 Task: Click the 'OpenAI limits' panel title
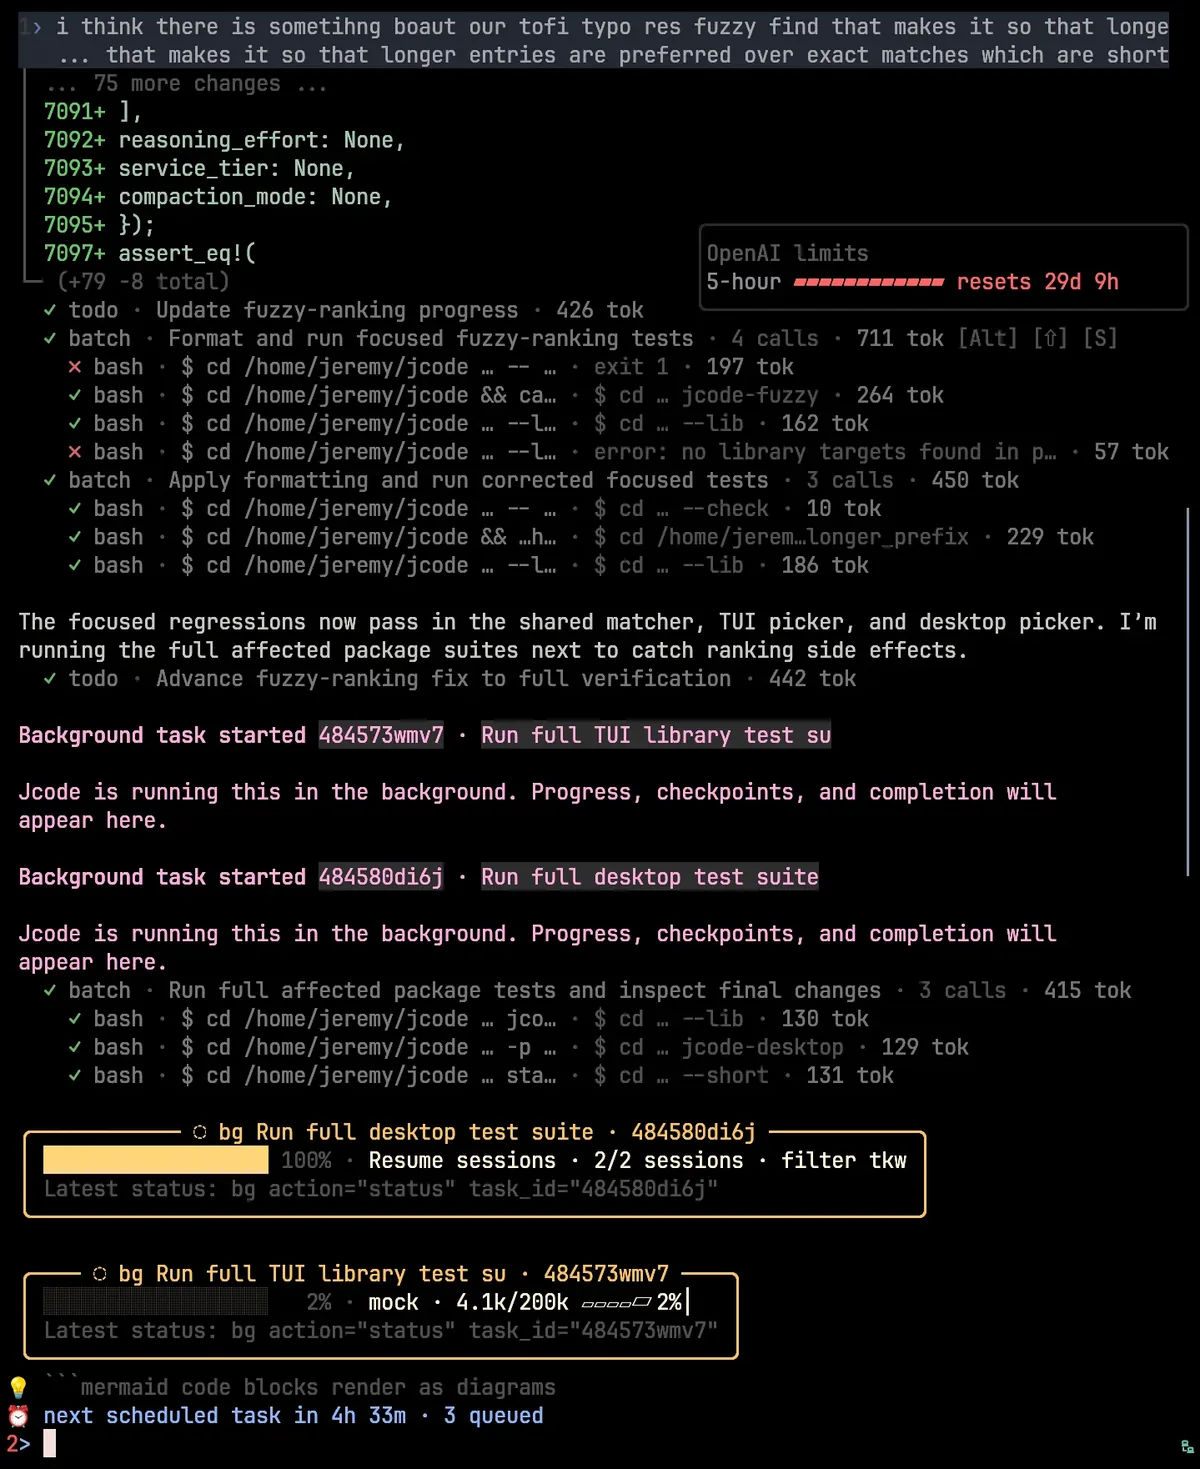[x=788, y=254]
